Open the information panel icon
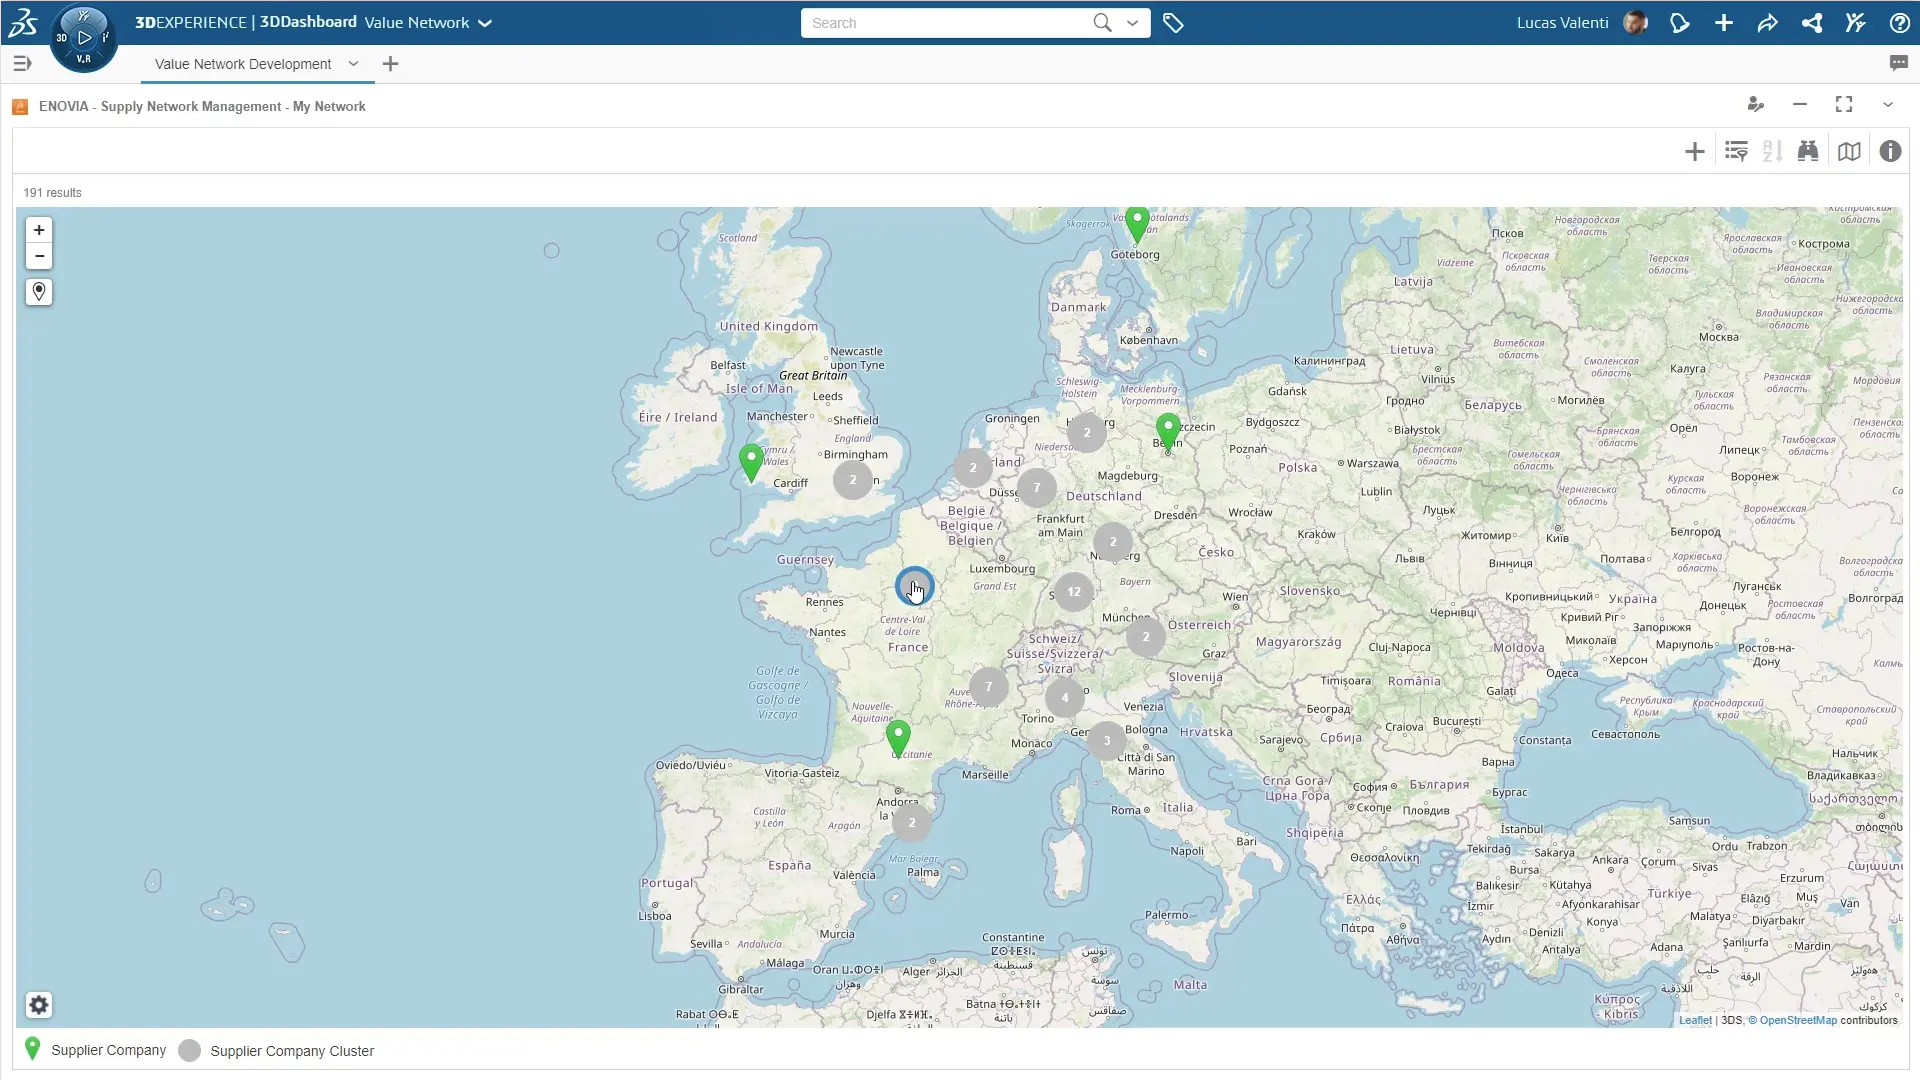This screenshot has height=1080, width=1920. (1890, 151)
